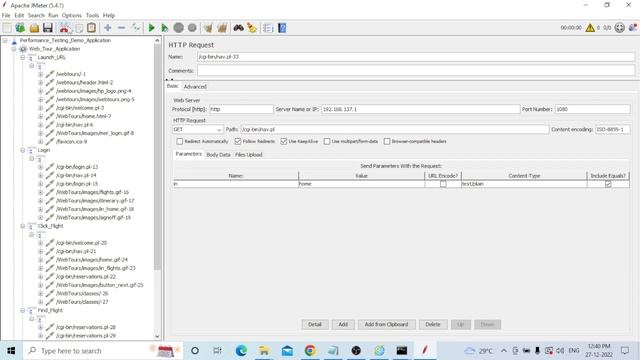Open the GET method dropdown

point(198,129)
